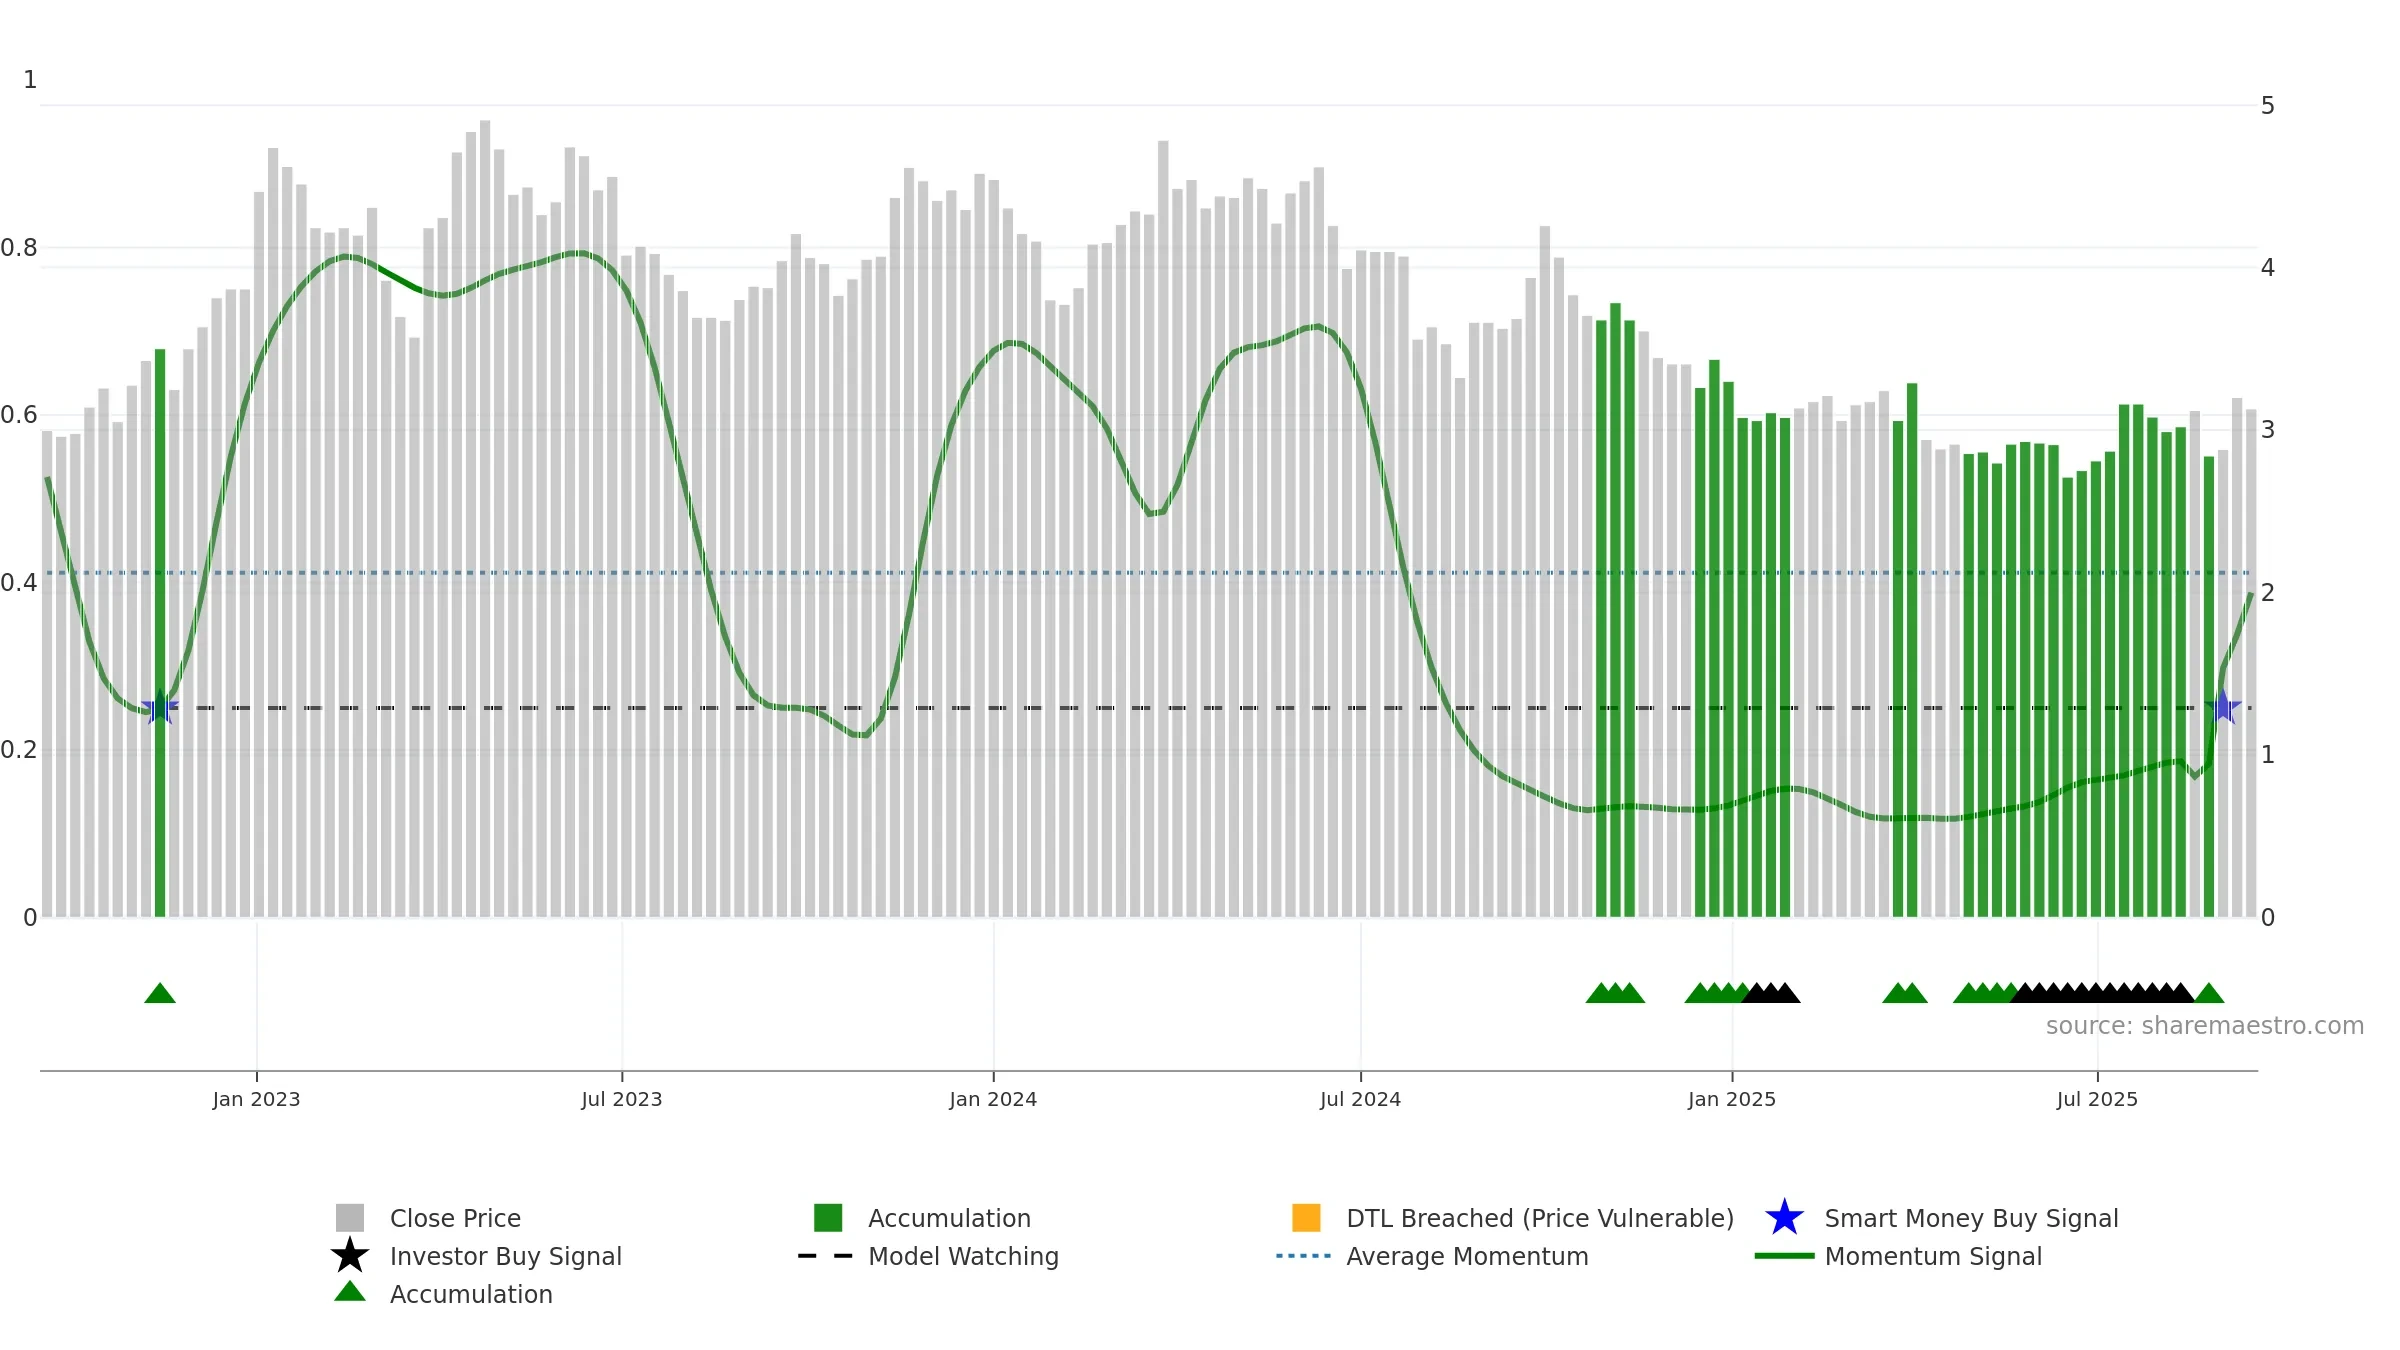Toggle the Smart Money Buy Signal legend label
2400x1350 pixels.
coord(1971,1218)
